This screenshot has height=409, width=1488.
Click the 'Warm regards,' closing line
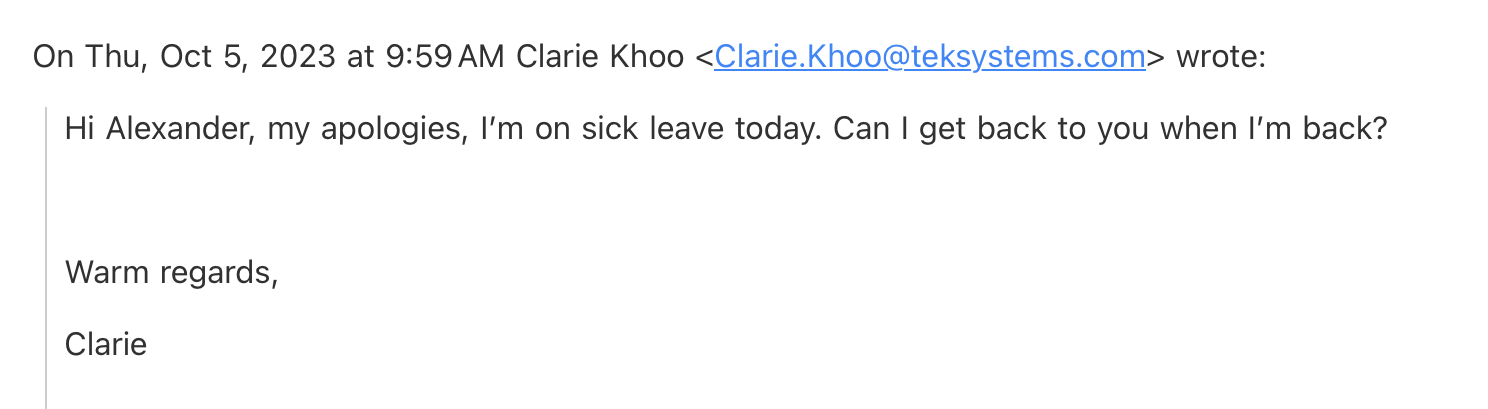[171, 272]
